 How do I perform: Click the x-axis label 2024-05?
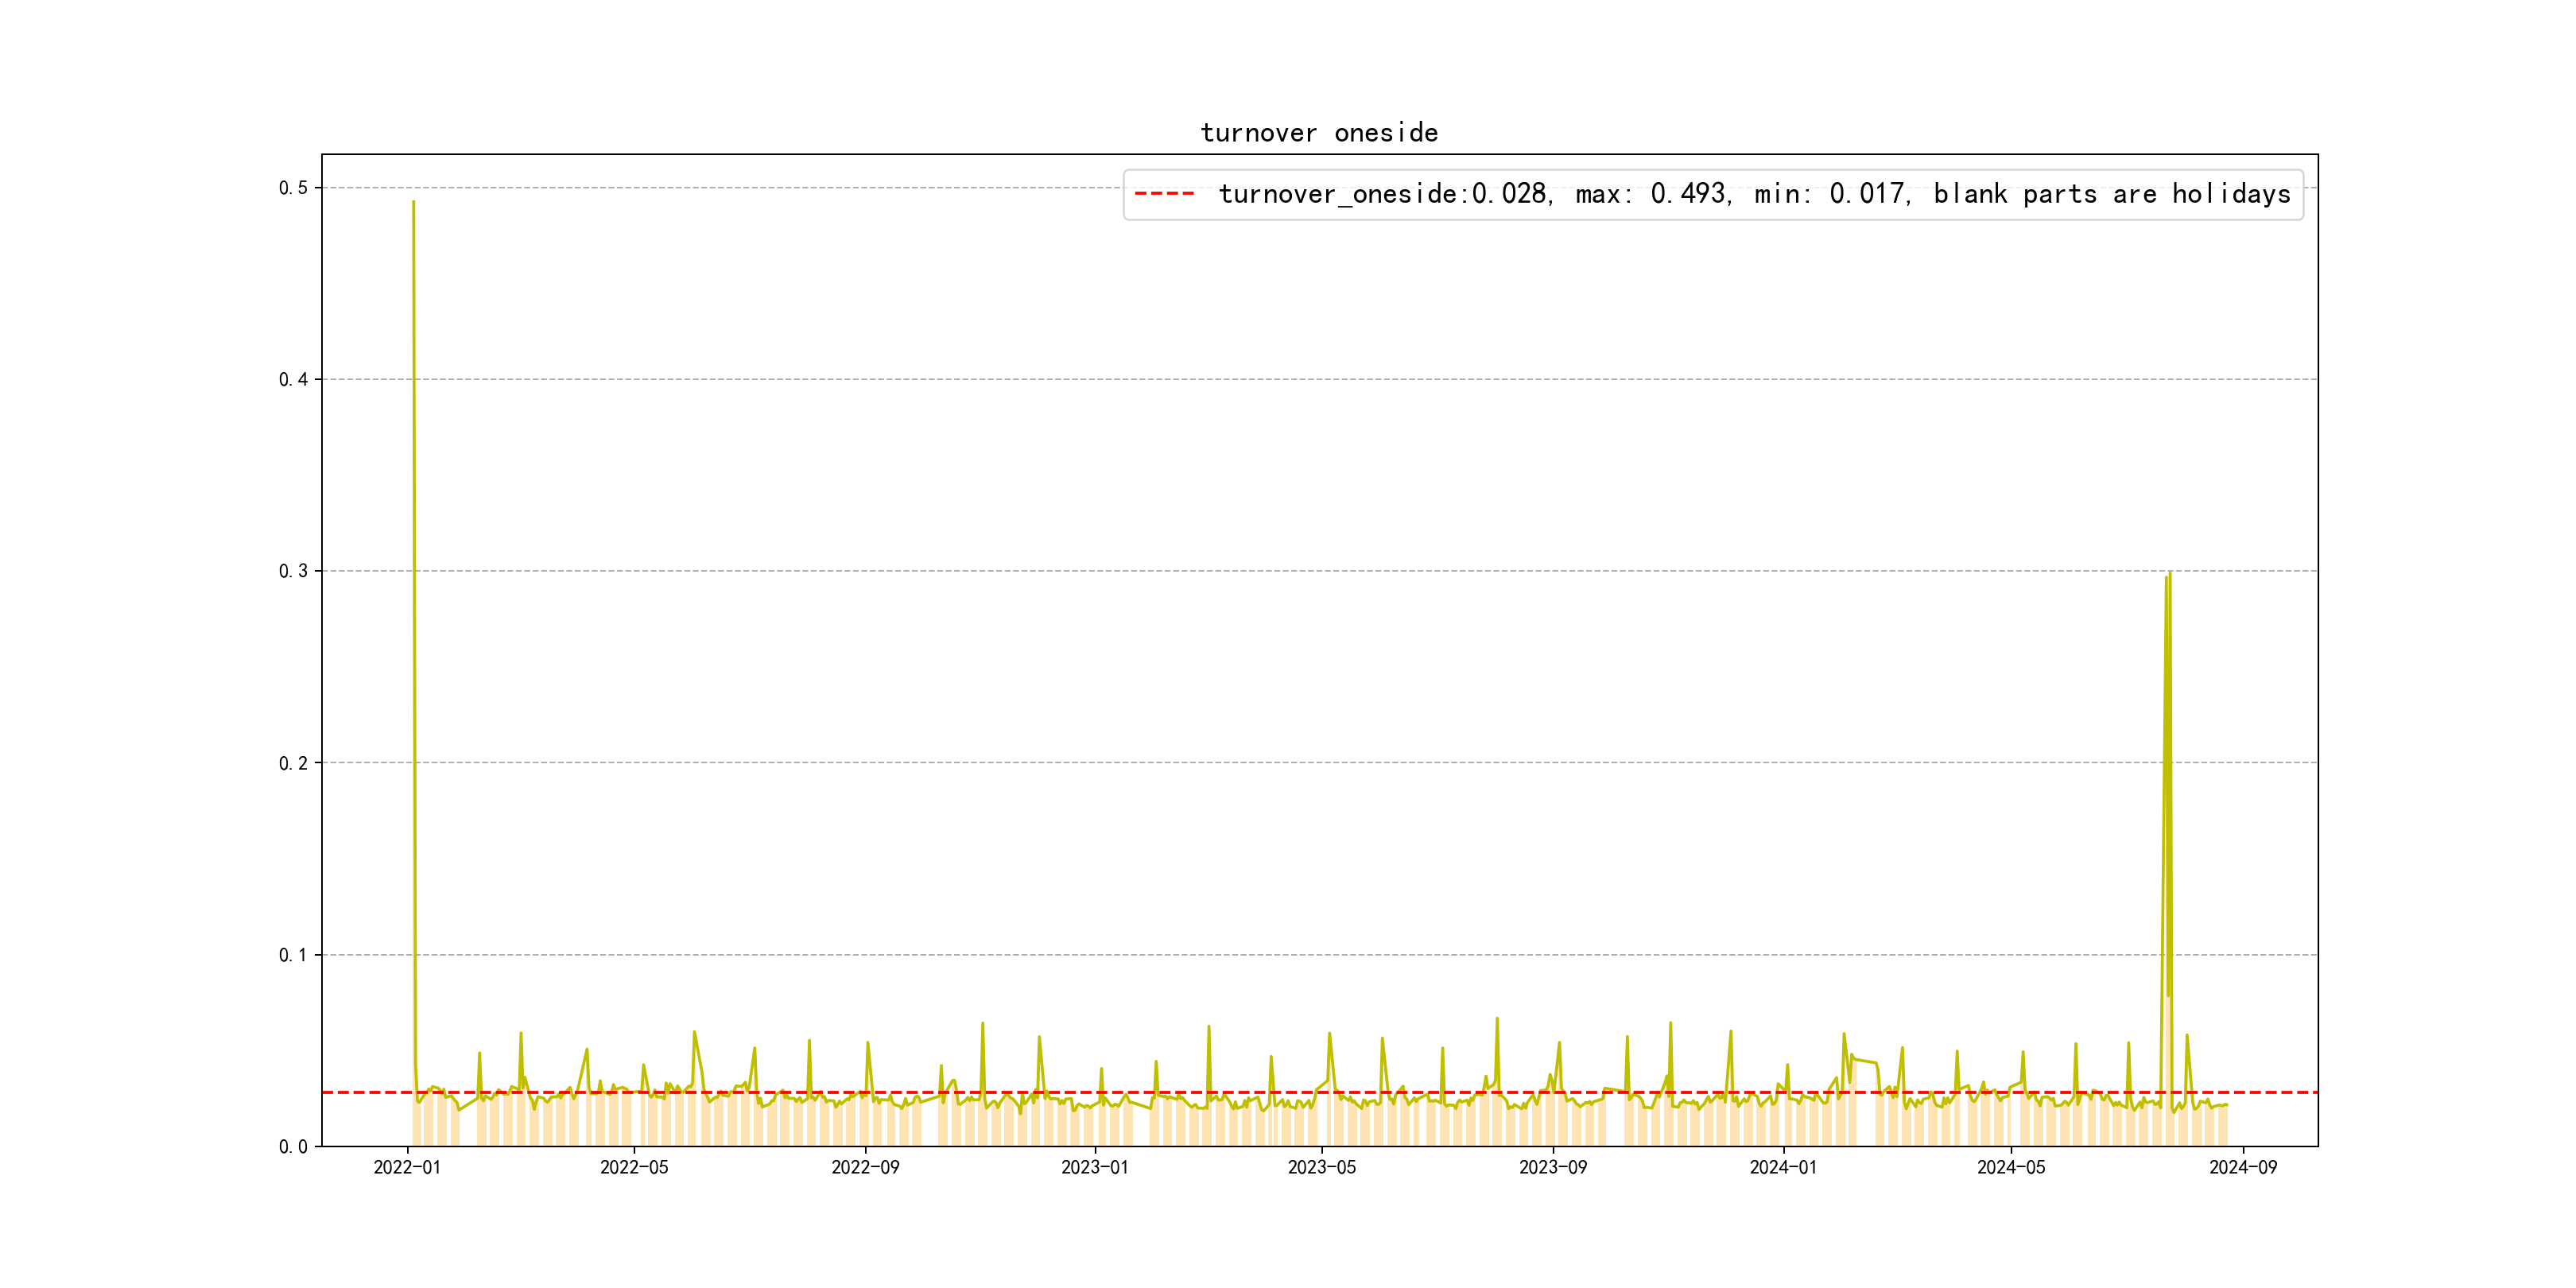(x=2011, y=1168)
